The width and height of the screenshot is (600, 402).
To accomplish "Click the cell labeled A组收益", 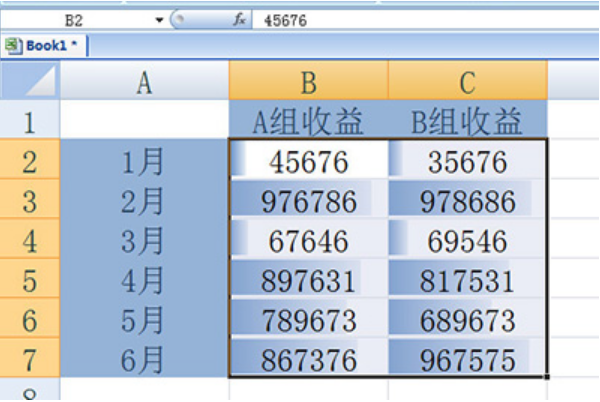I will (308, 120).
